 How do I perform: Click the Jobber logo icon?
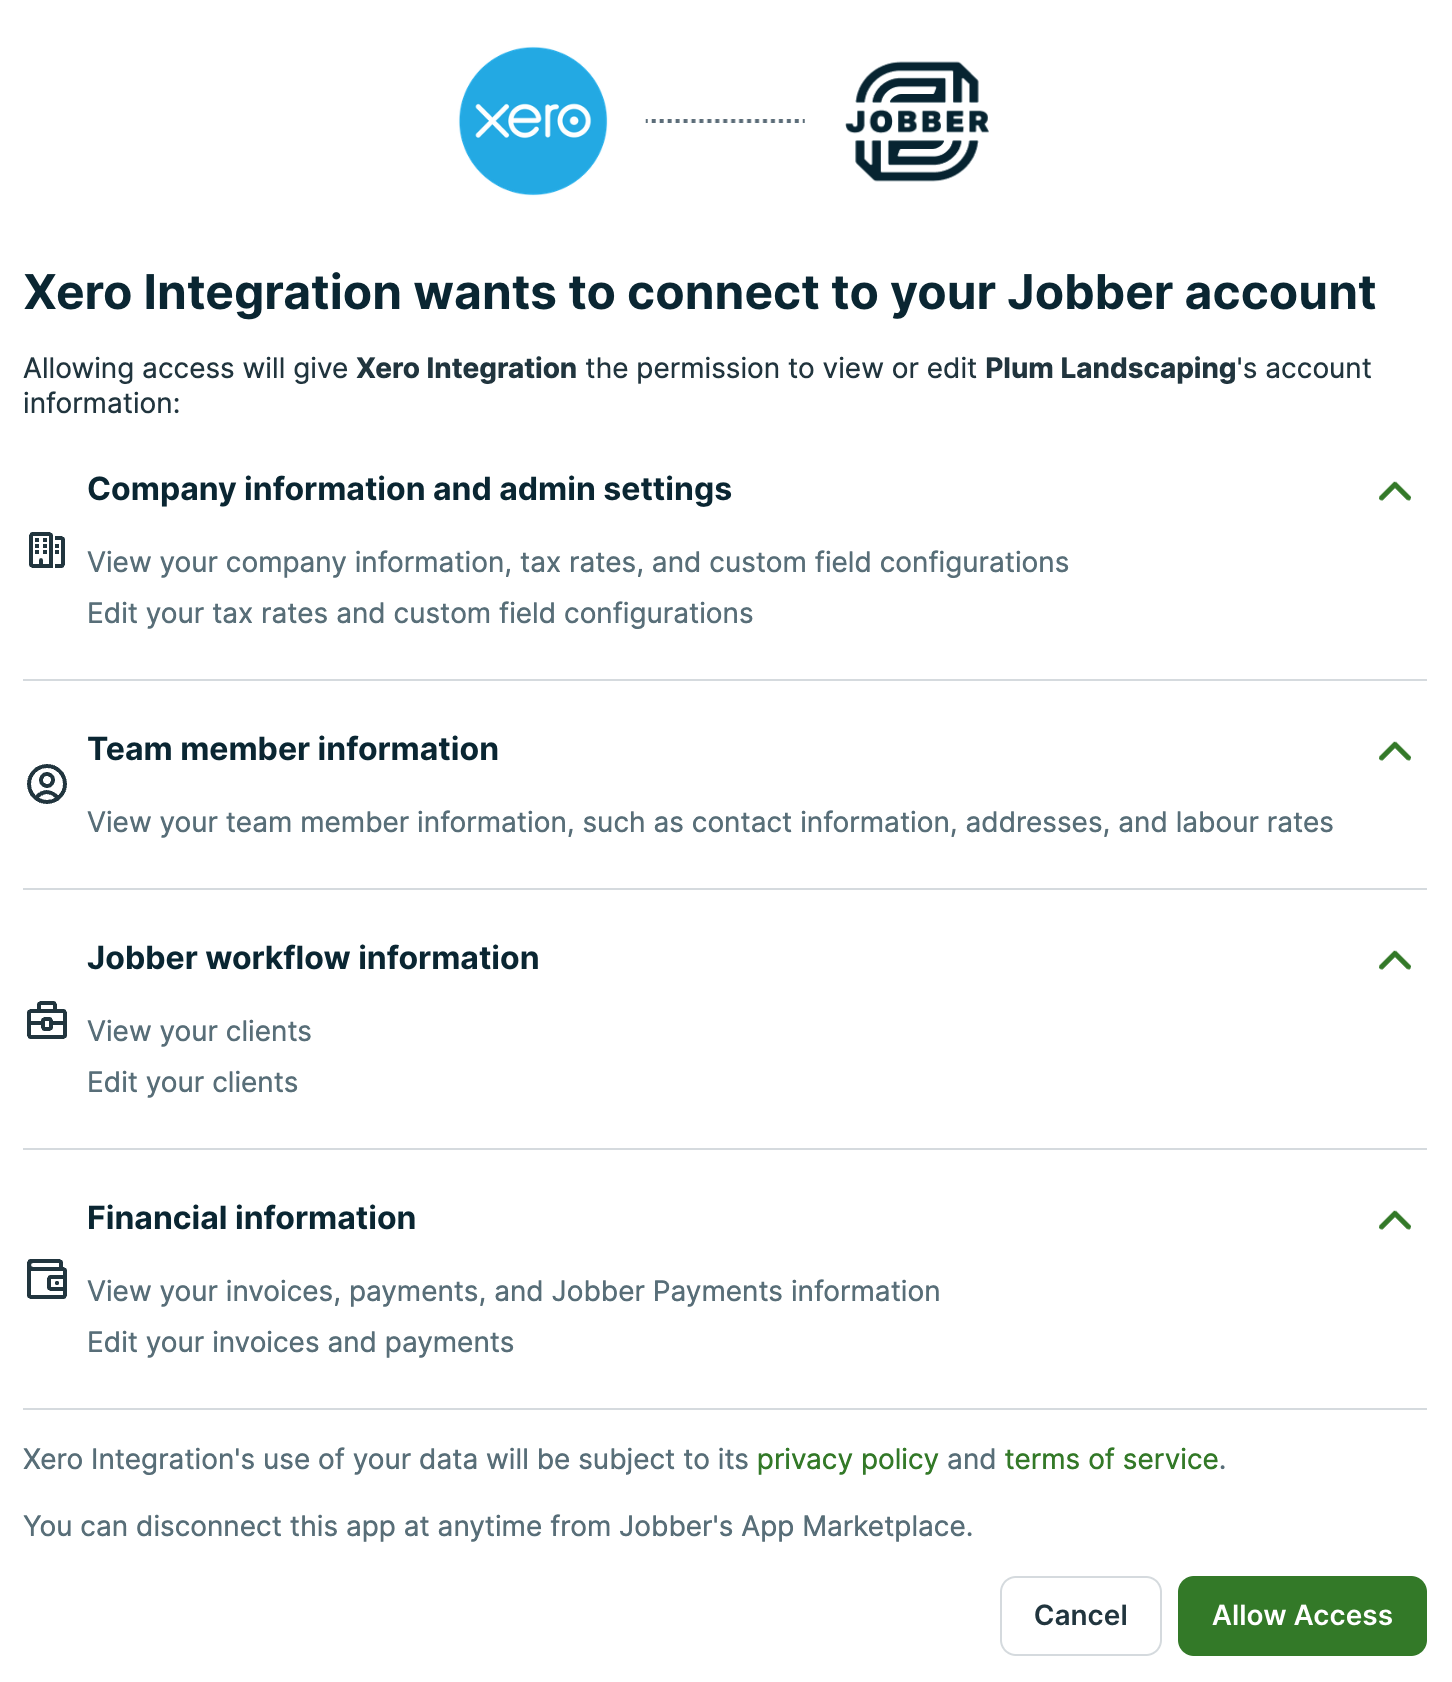[917, 121]
